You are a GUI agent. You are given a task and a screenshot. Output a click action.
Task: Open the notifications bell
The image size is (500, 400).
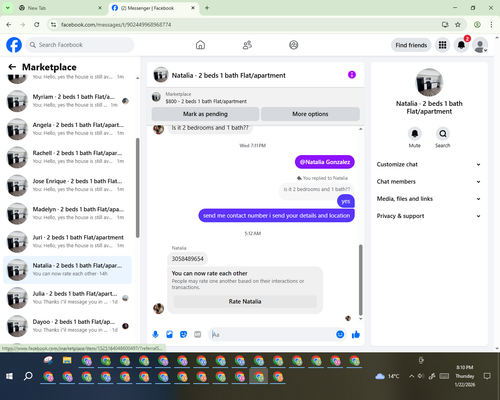(x=461, y=45)
